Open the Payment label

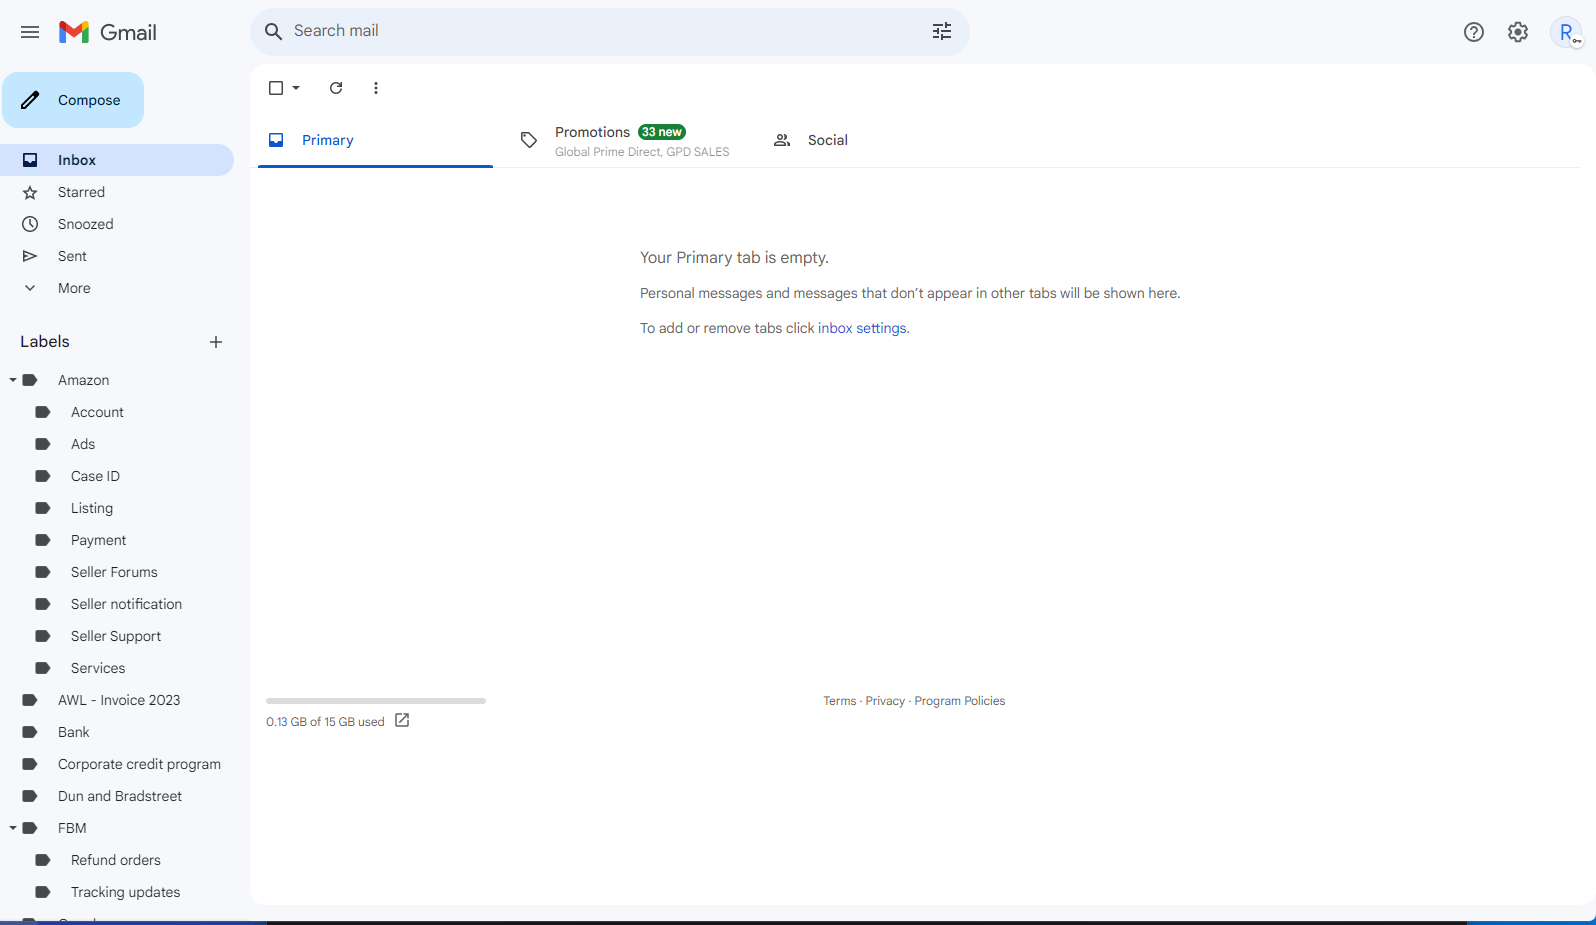pos(99,540)
